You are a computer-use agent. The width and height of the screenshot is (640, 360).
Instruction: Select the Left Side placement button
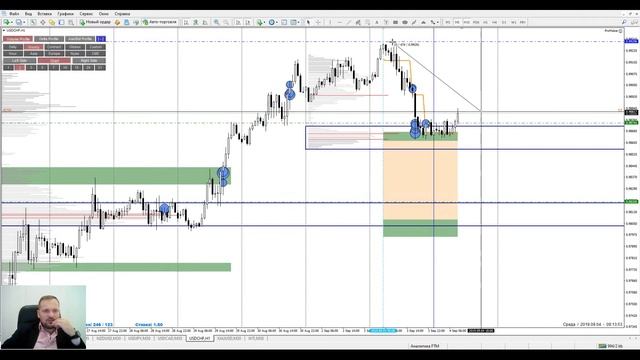pos(19,60)
